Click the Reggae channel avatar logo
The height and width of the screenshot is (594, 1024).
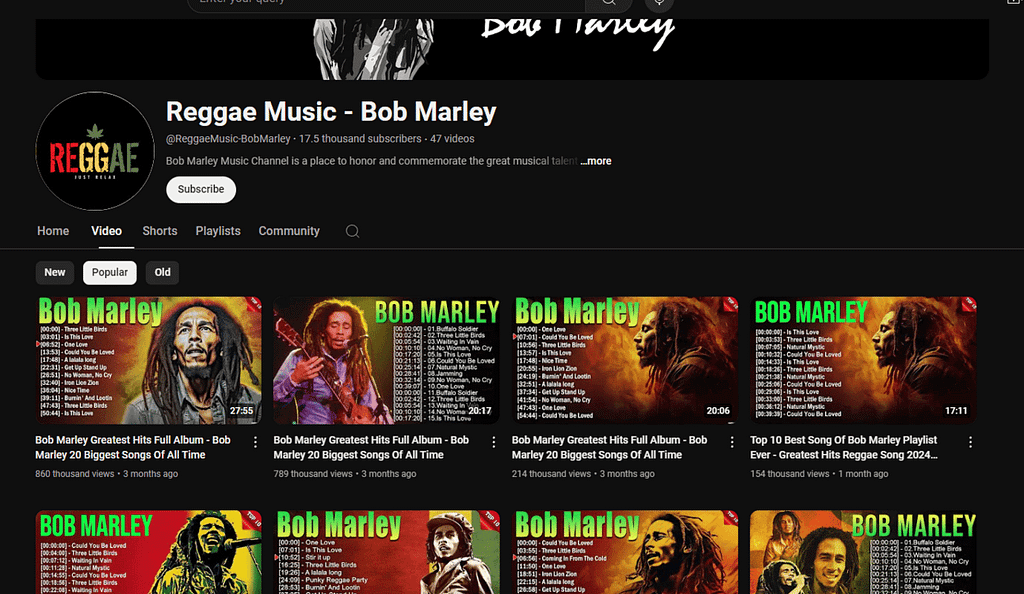[95, 151]
